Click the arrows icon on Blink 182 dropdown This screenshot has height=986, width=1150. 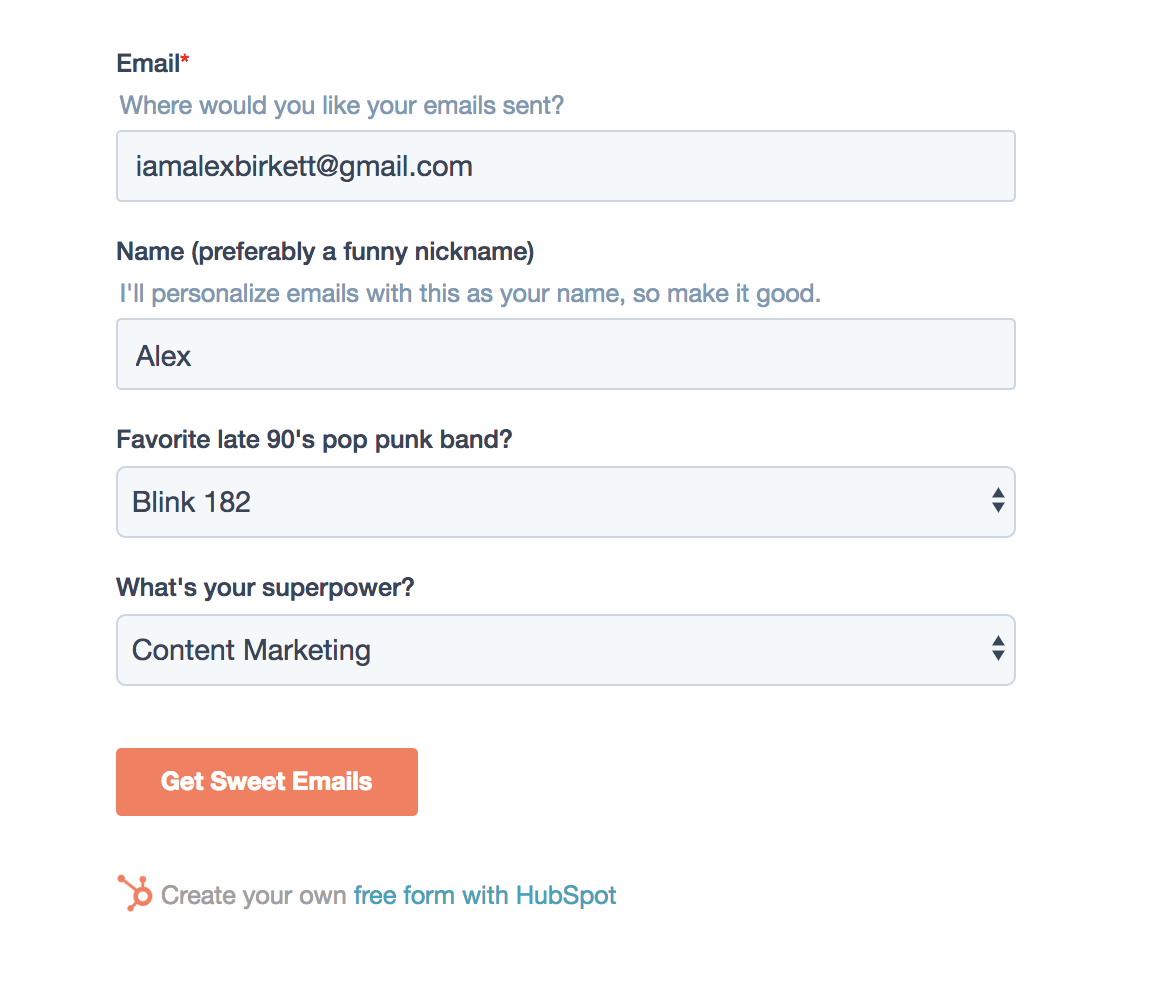tap(997, 501)
